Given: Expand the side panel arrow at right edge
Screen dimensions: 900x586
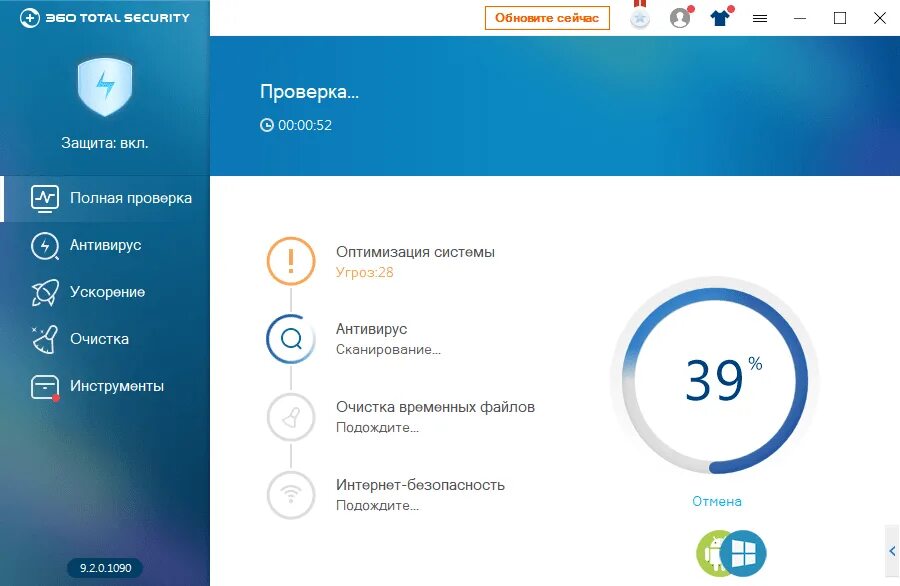Looking at the screenshot, I should tap(892, 551).
